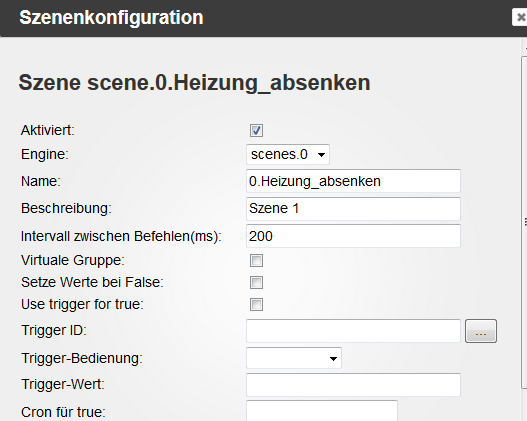Viewport: 527px width, 421px height.
Task: Check the Use trigger for true box
Action: pos(256,305)
